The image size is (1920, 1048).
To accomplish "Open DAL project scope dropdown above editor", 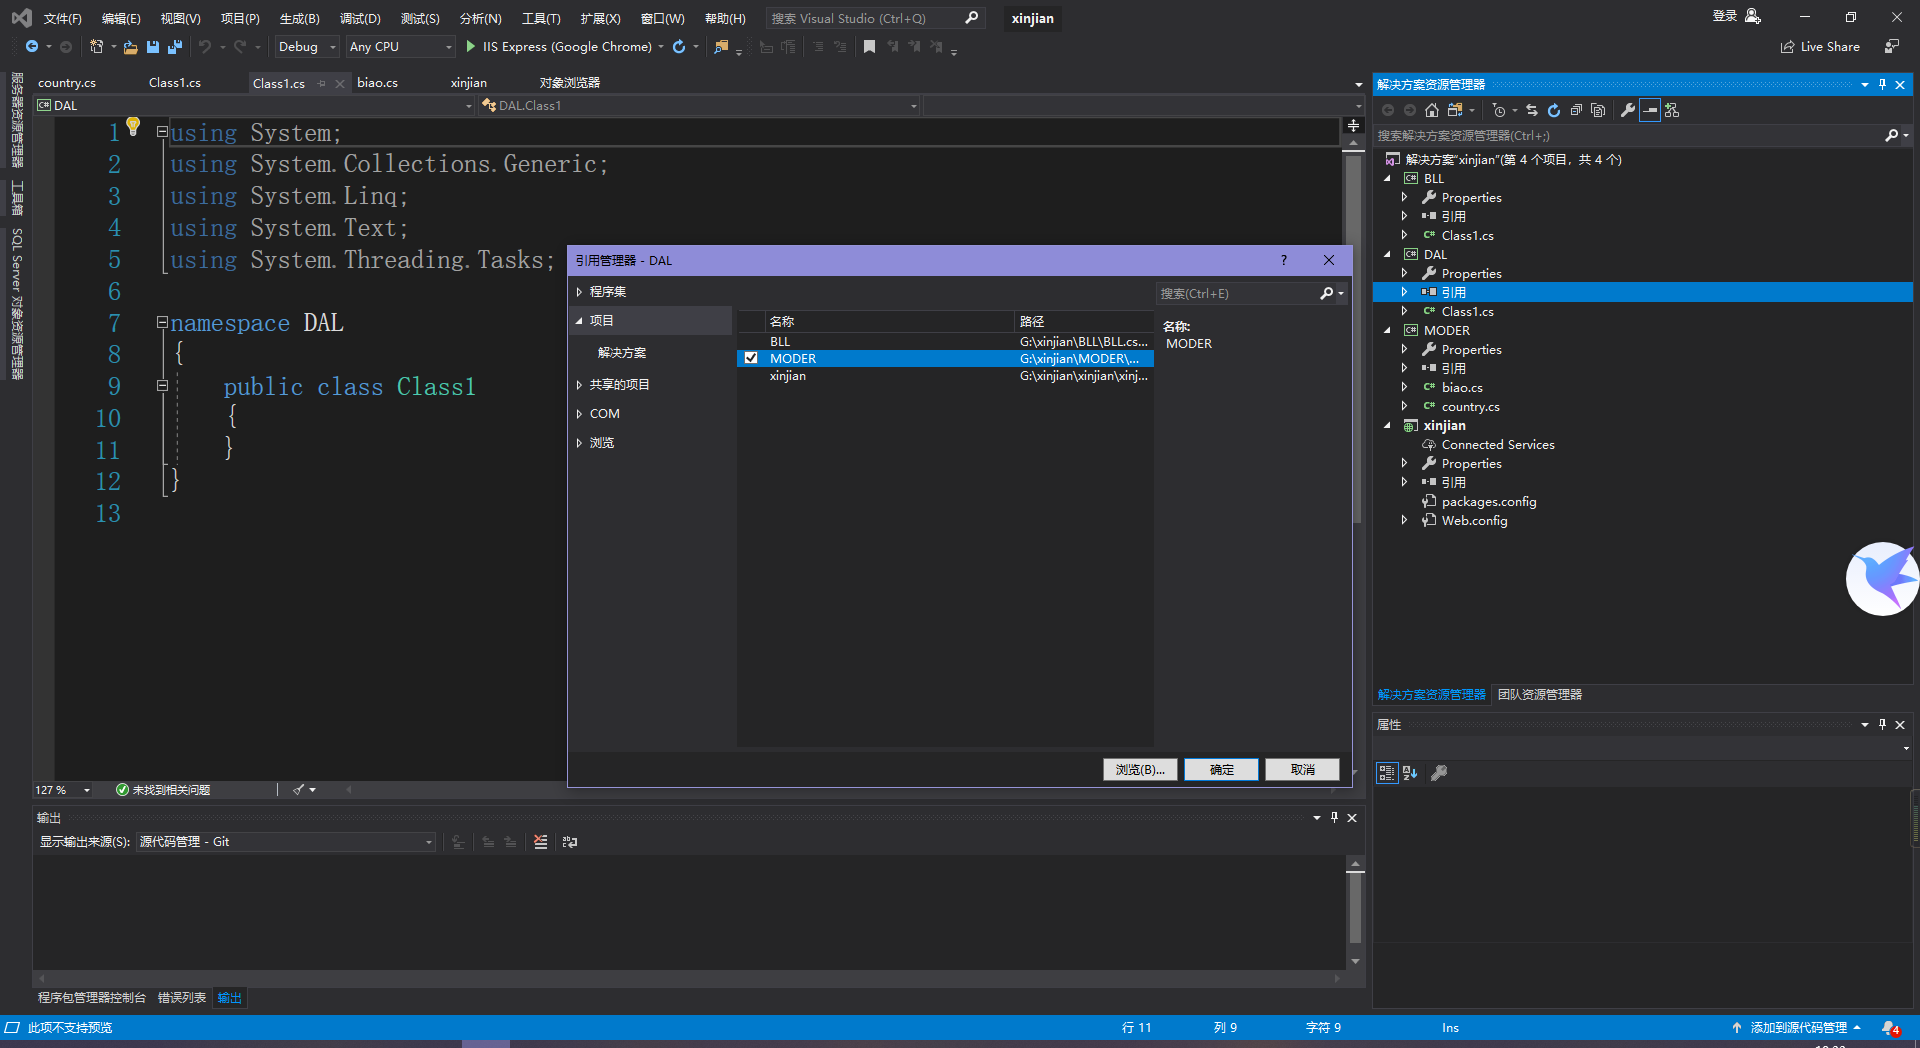I will click(255, 105).
